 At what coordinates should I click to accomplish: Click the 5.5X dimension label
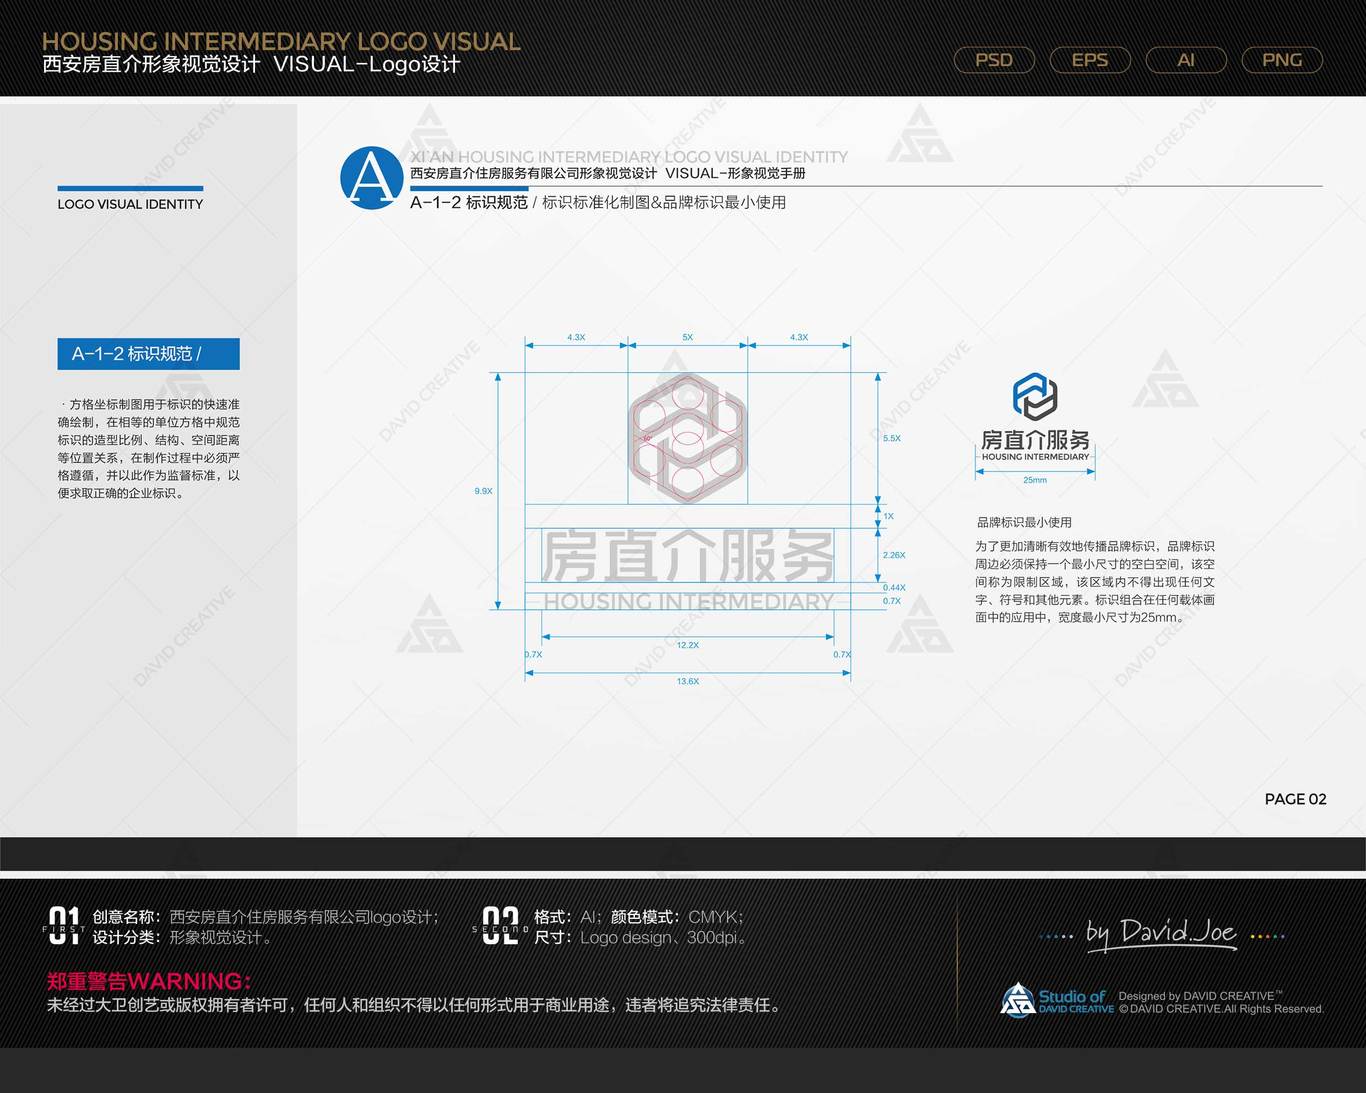click(x=892, y=438)
